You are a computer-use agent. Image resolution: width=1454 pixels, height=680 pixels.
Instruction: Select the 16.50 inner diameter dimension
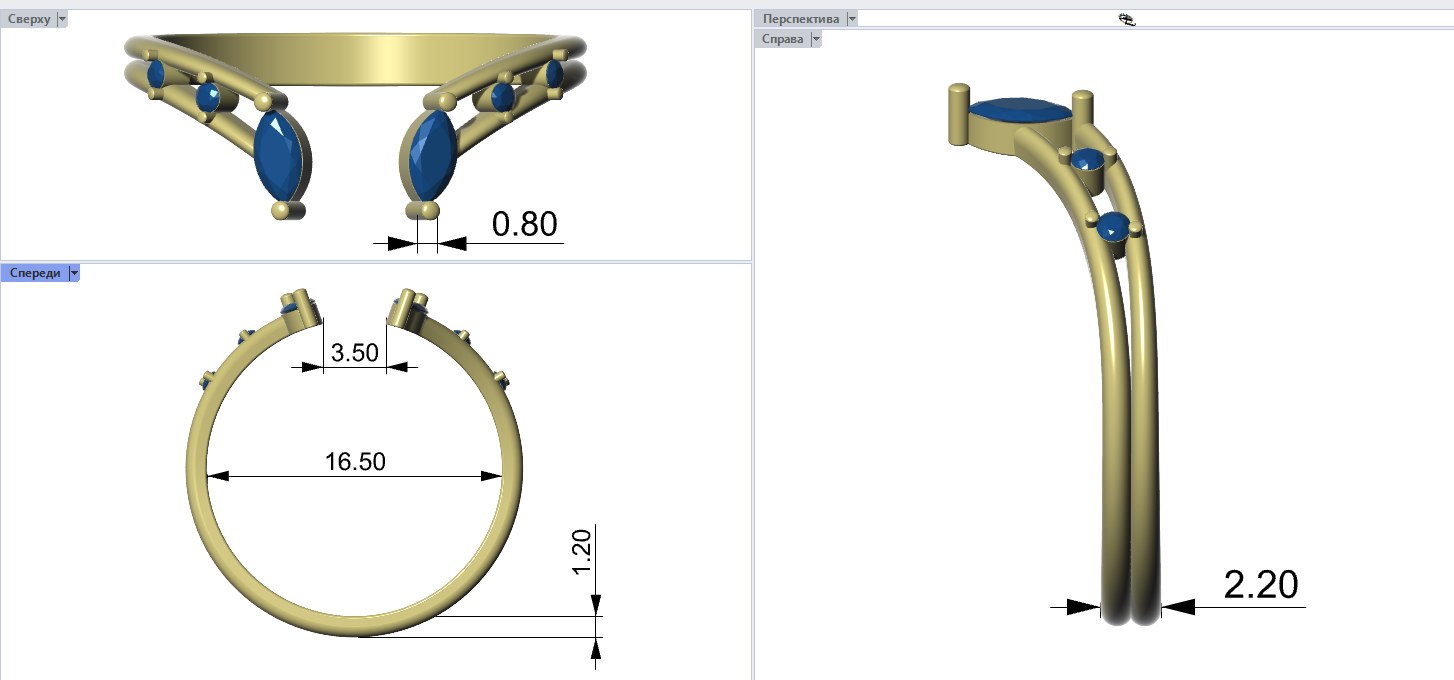point(354,461)
